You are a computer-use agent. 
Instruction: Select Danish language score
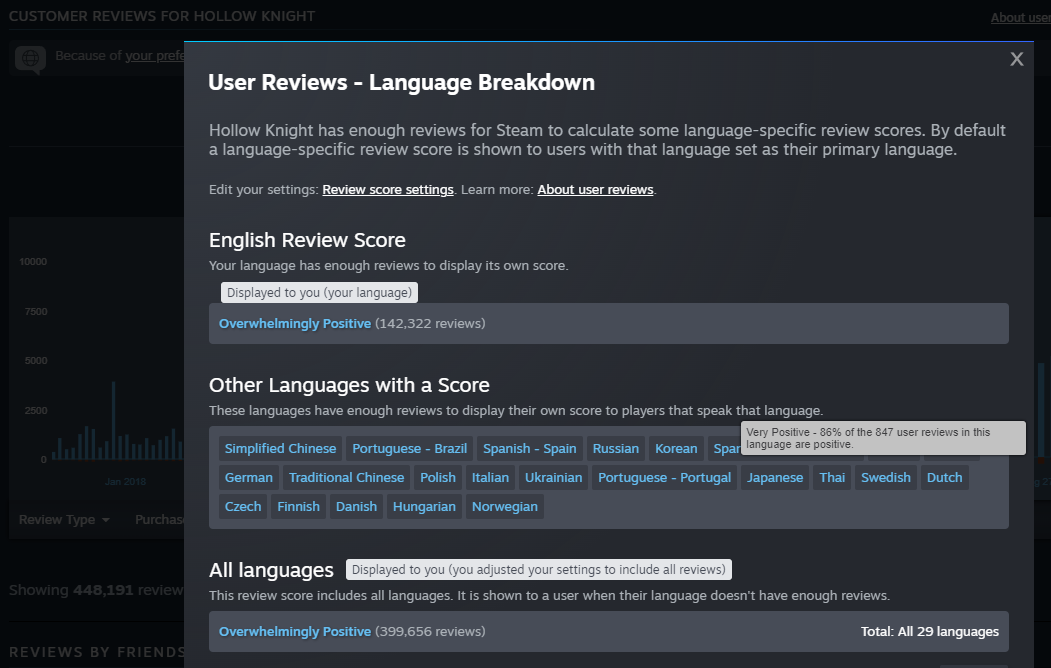[356, 507]
